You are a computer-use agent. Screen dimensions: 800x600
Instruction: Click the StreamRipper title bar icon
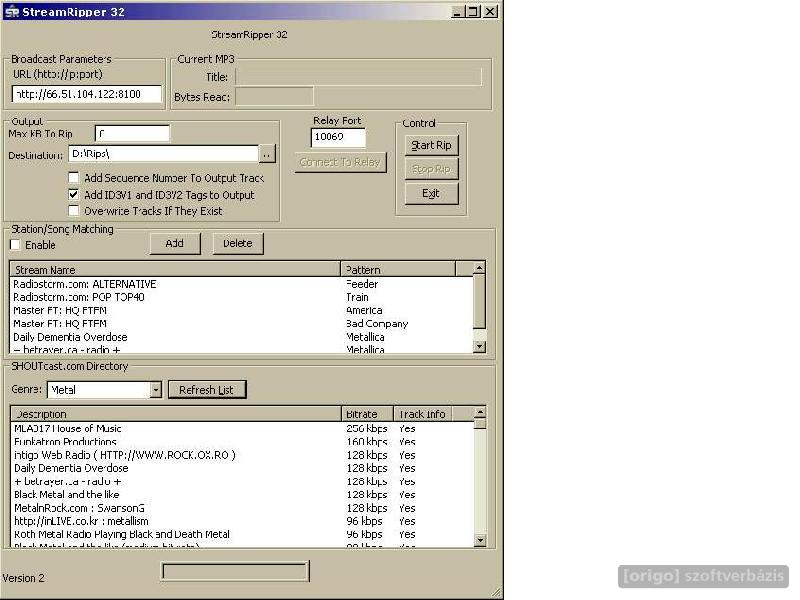tap(11, 11)
